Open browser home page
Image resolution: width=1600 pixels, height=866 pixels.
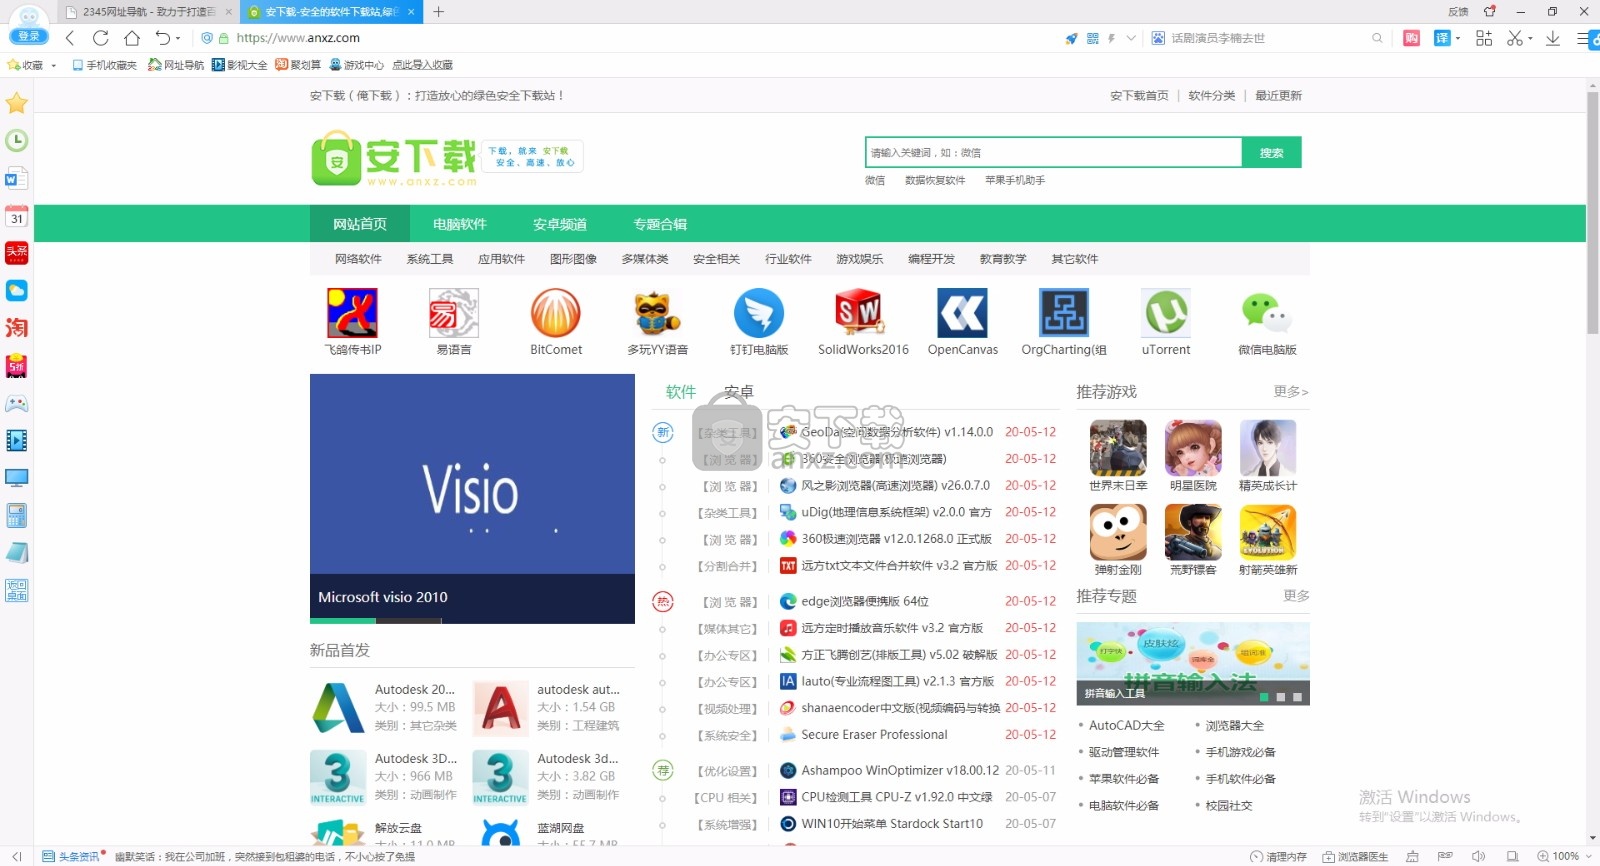click(131, 38)
